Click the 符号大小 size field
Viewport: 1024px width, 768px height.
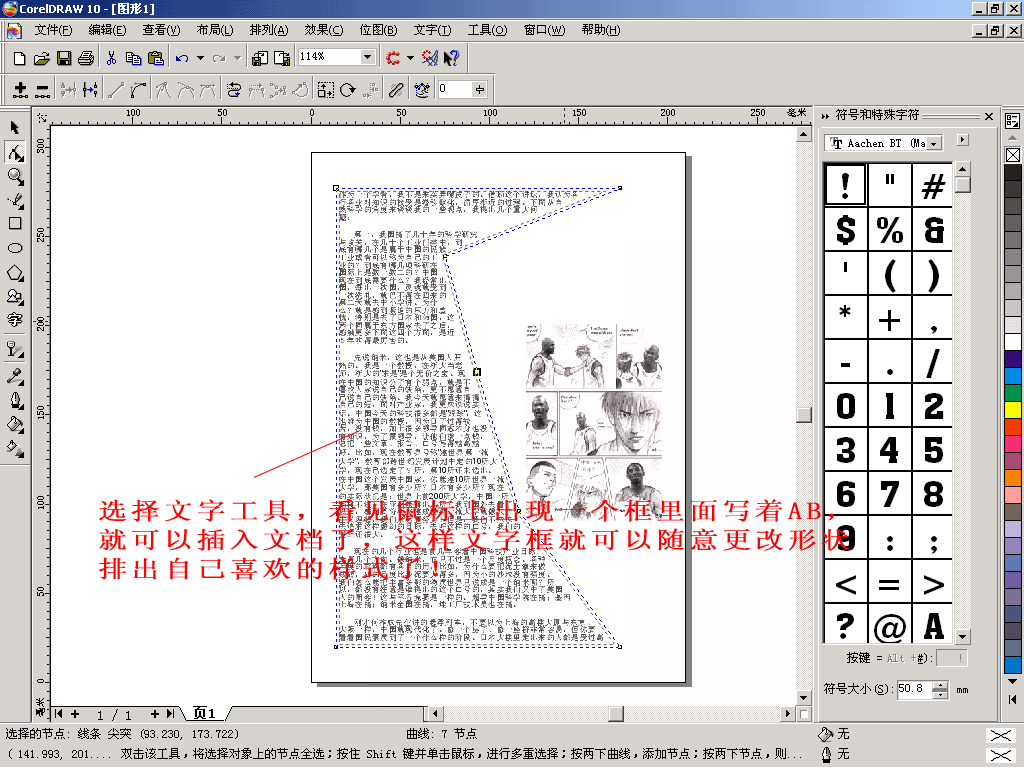914,689
